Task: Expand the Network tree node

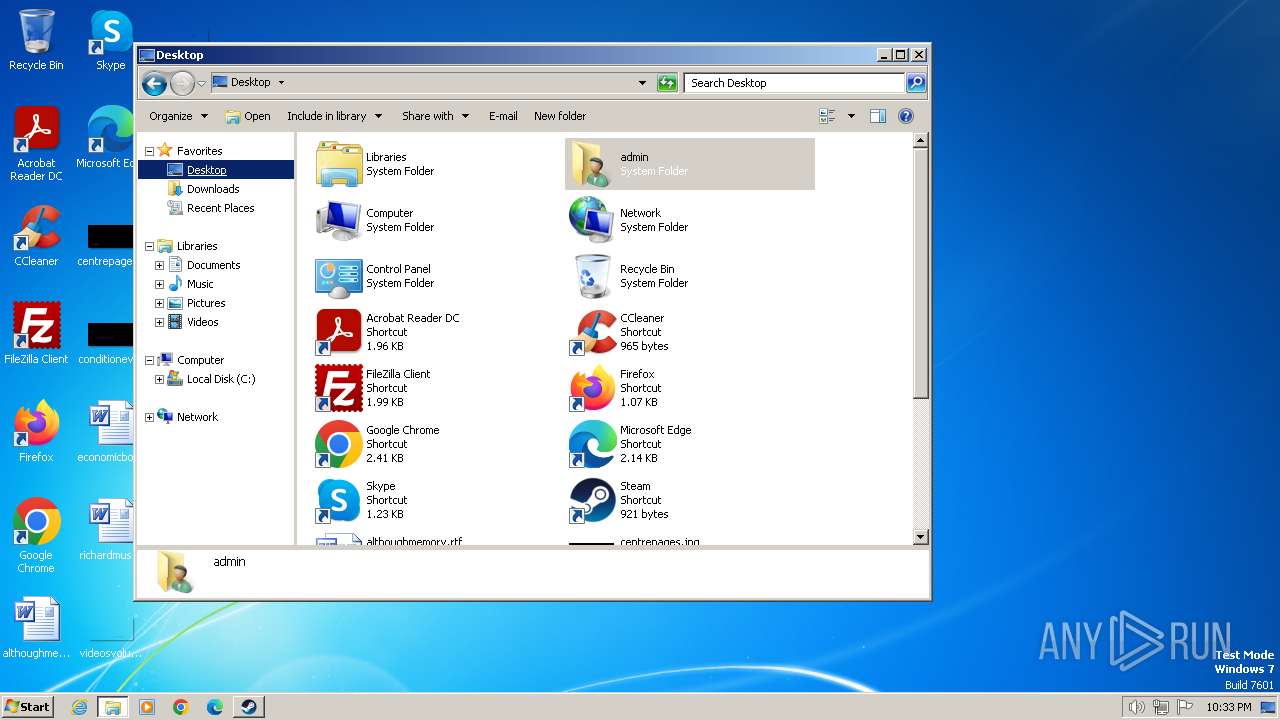Action: 149,417
